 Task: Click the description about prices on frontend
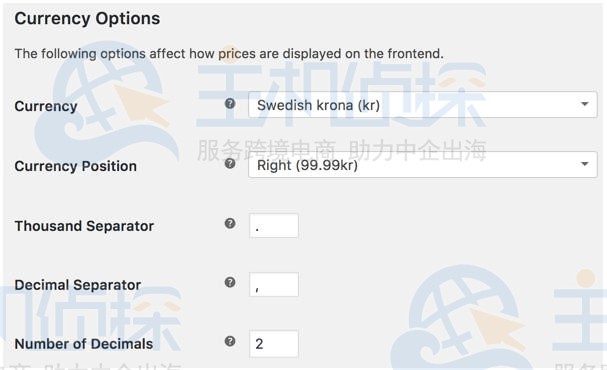pyautogui.click(x=229, y=53)
